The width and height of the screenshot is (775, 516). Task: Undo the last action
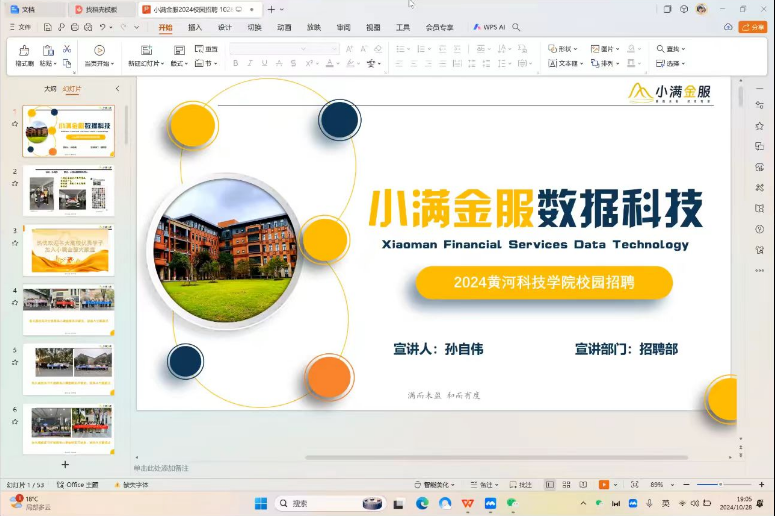pyautogui.click(x=102, y=27)
